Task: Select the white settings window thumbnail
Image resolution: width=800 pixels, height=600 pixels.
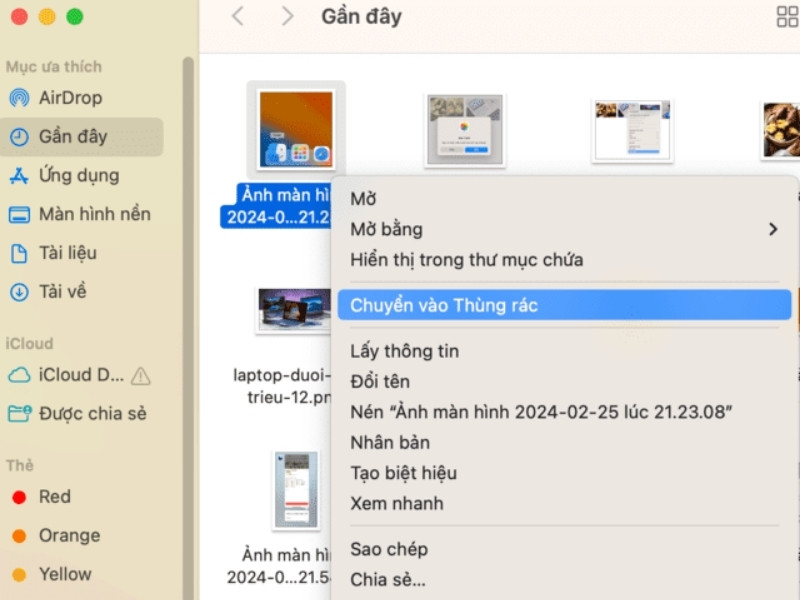Action: pos(633,131)
